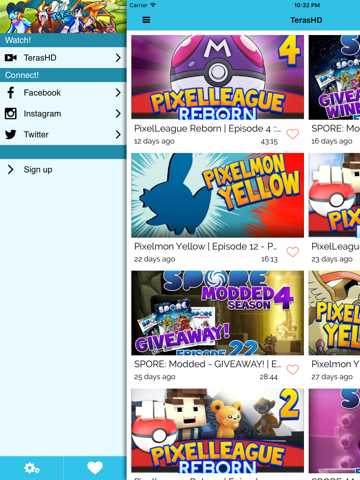
Task: Click title 'Pixelmon Yellow | Episode 12'
Action: 206,247
